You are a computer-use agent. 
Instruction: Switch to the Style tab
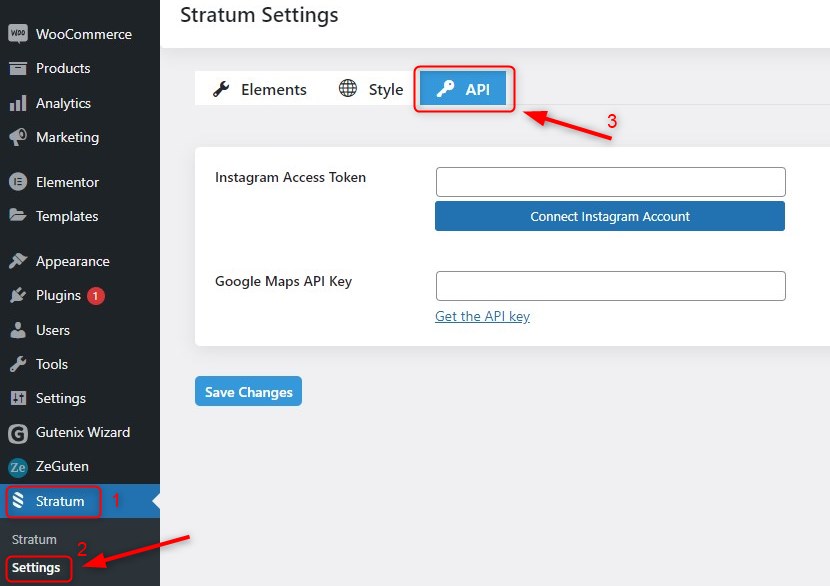pyautogui.click(x=371, y=89)
